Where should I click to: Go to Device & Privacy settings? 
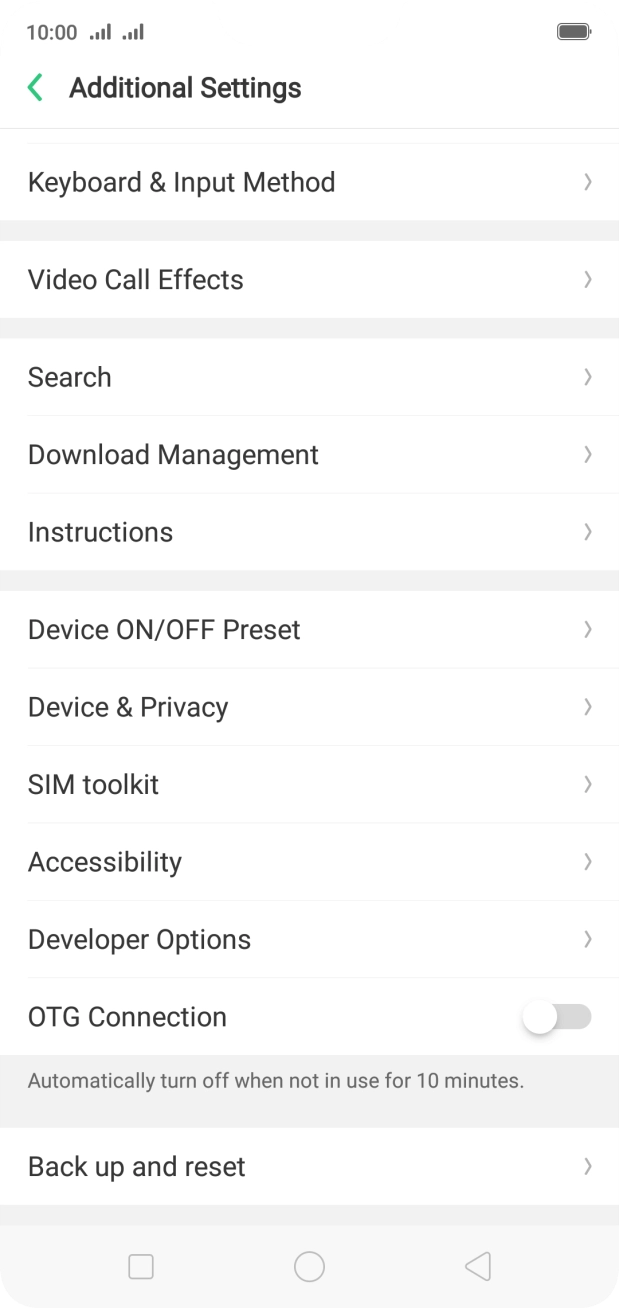[128, 707]
